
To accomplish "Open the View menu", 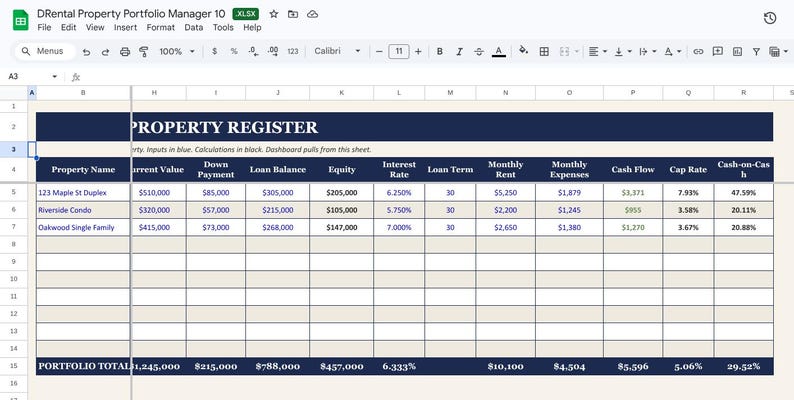I will coord(95,27).
